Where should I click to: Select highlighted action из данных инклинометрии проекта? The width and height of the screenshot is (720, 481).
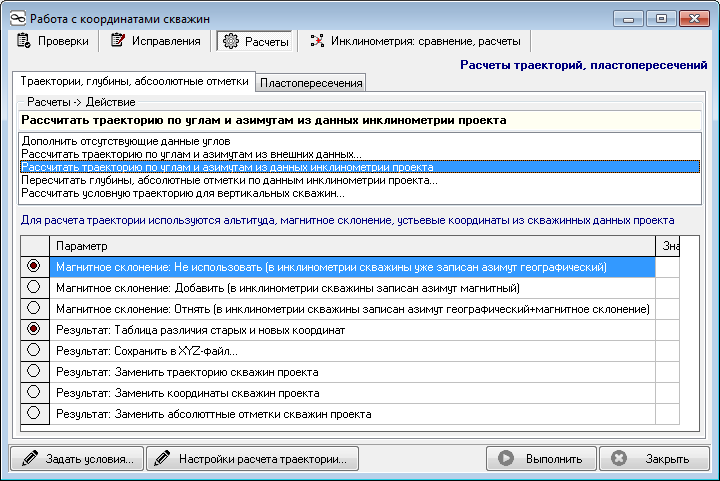pos(360,167)
